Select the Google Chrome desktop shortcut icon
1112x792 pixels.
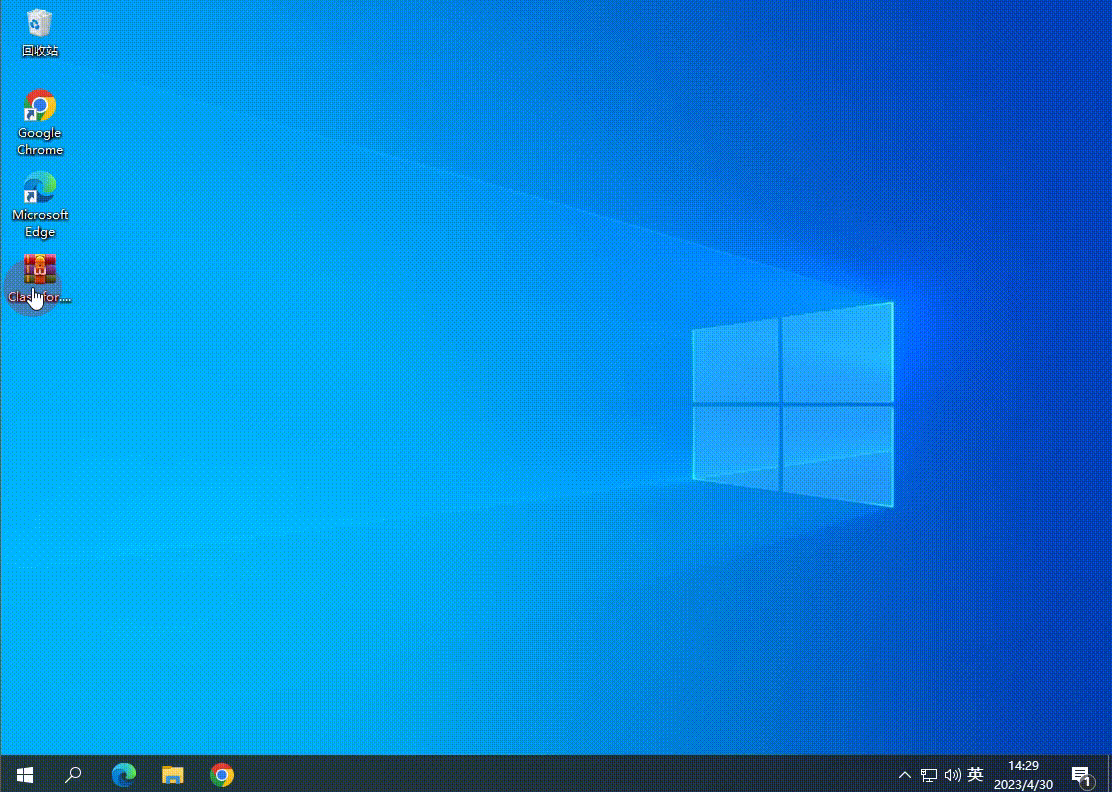click(x=40, y=106)
